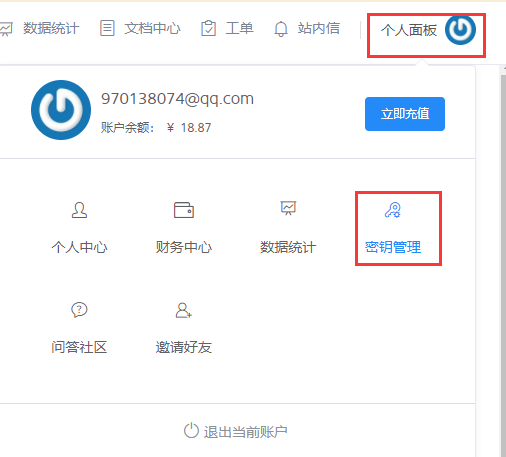Click the large profile avatar image
The image size is (506, 457).
point(61,110)
